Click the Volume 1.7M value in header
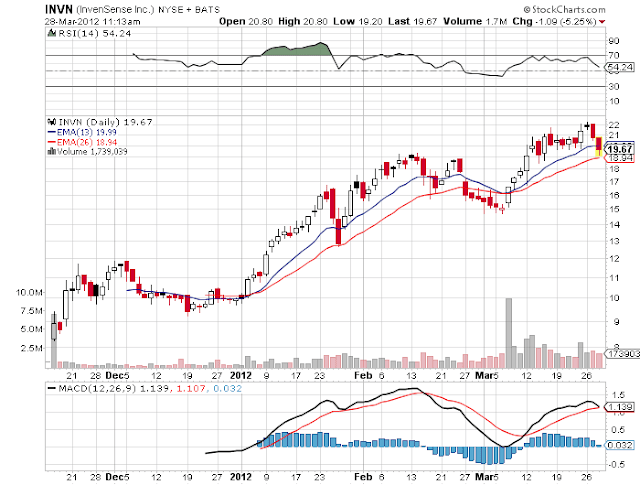The height and width of the screenshot is (485, 640). pos(475,21)
